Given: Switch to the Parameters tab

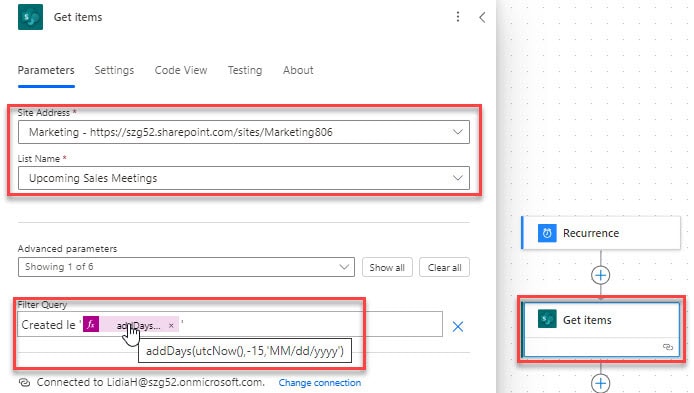Looking at the screenshot, I should [46, 70].
